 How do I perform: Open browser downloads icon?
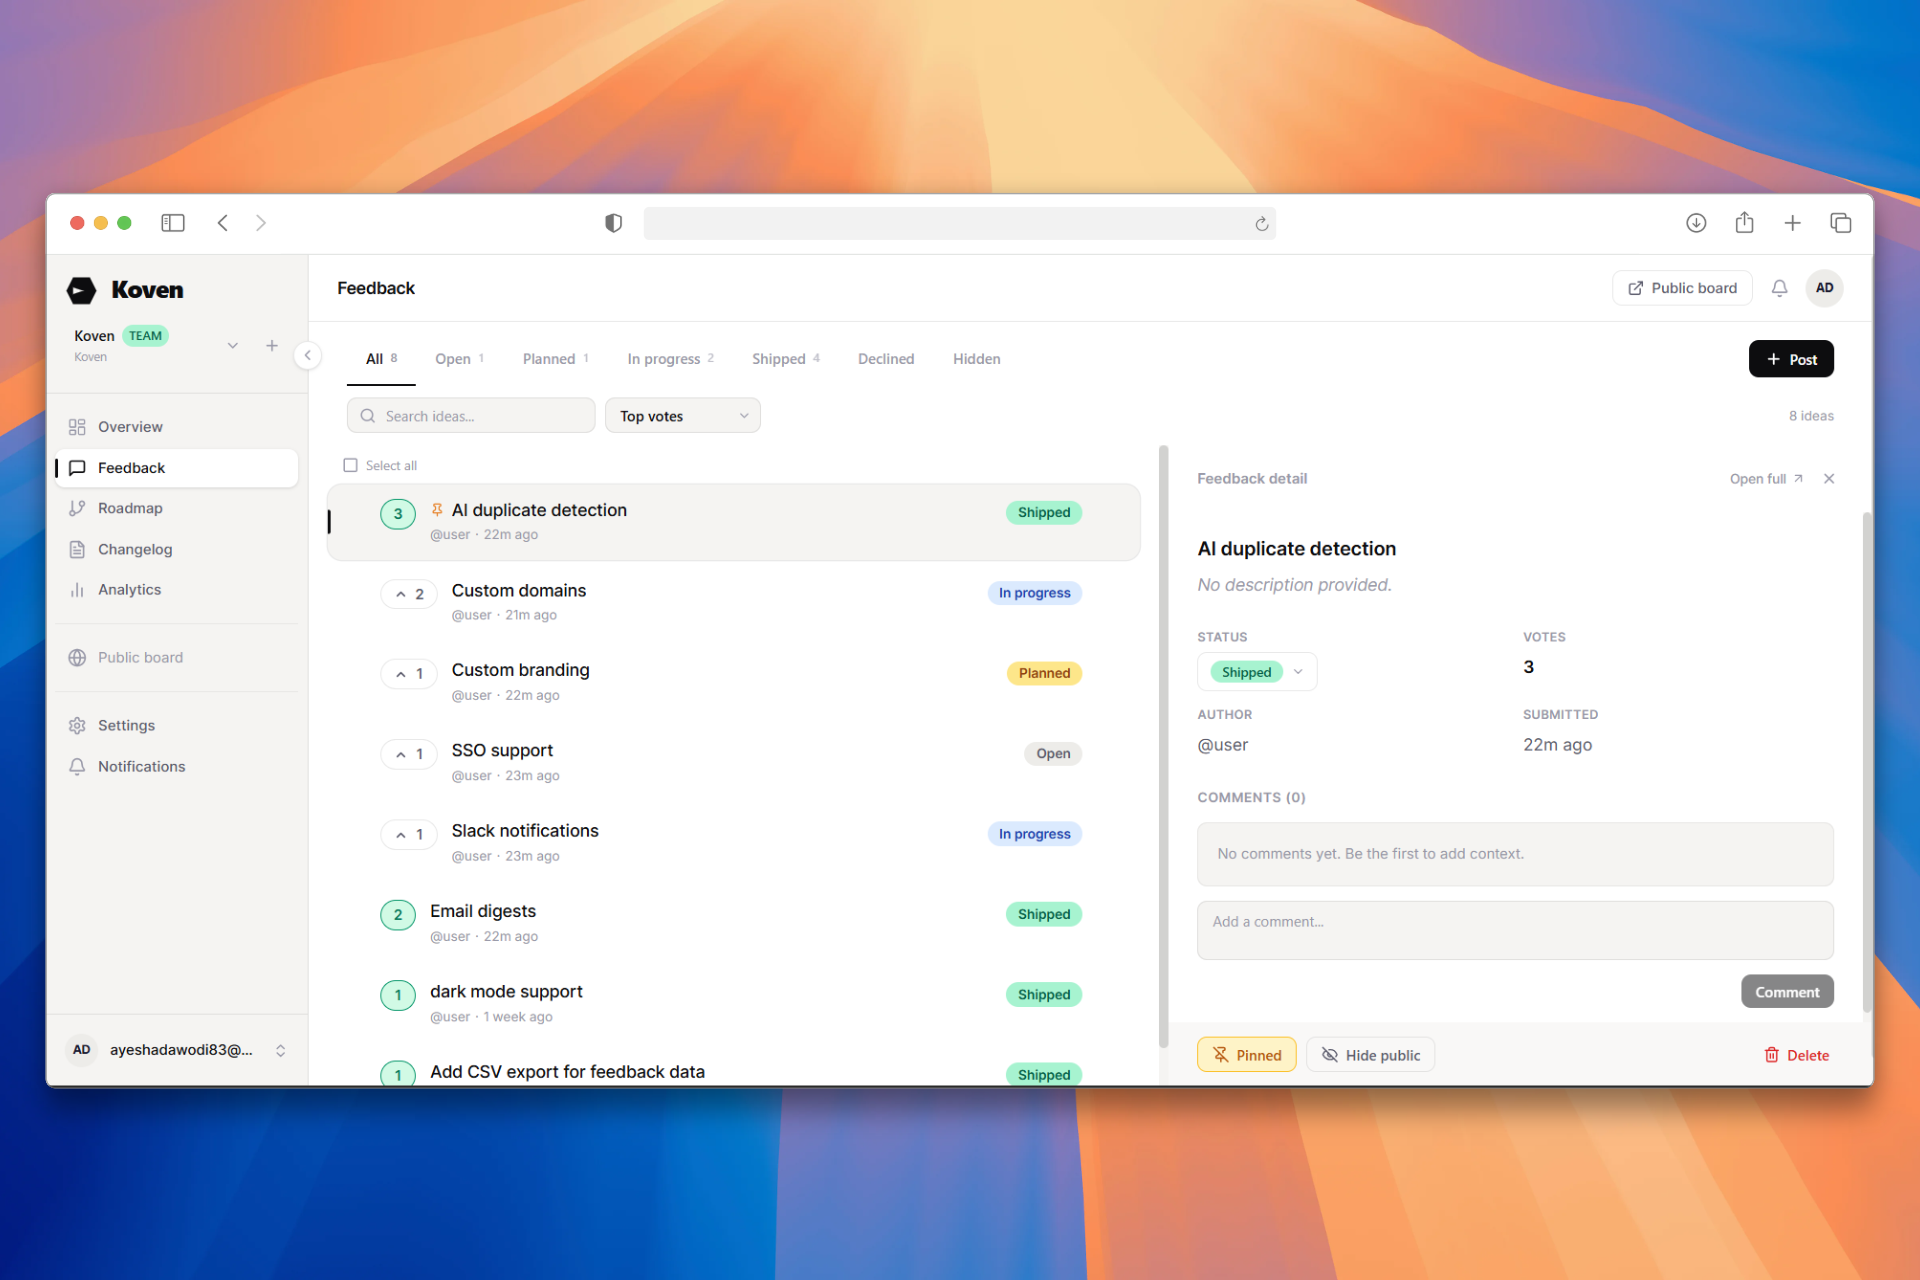click(1696, 223)
